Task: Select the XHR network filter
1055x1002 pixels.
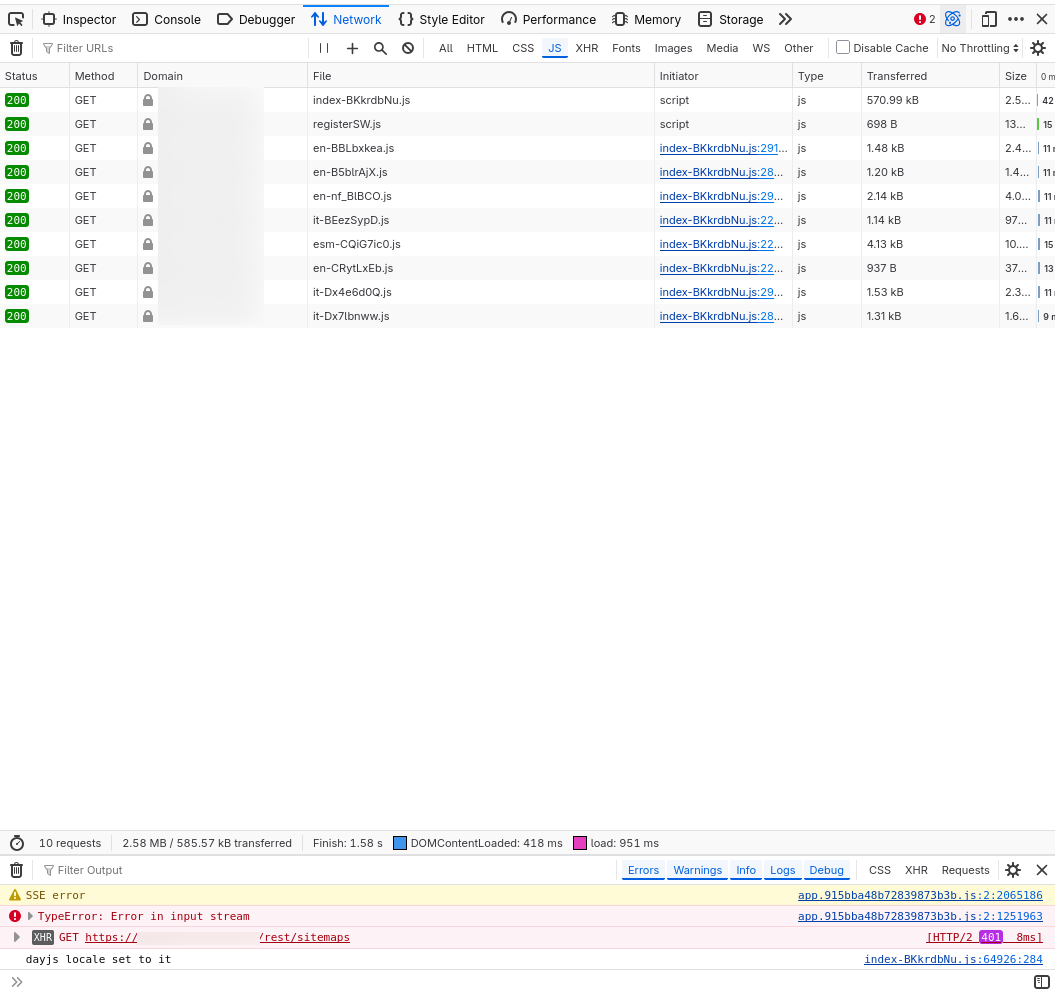Action: pos(587,48)
